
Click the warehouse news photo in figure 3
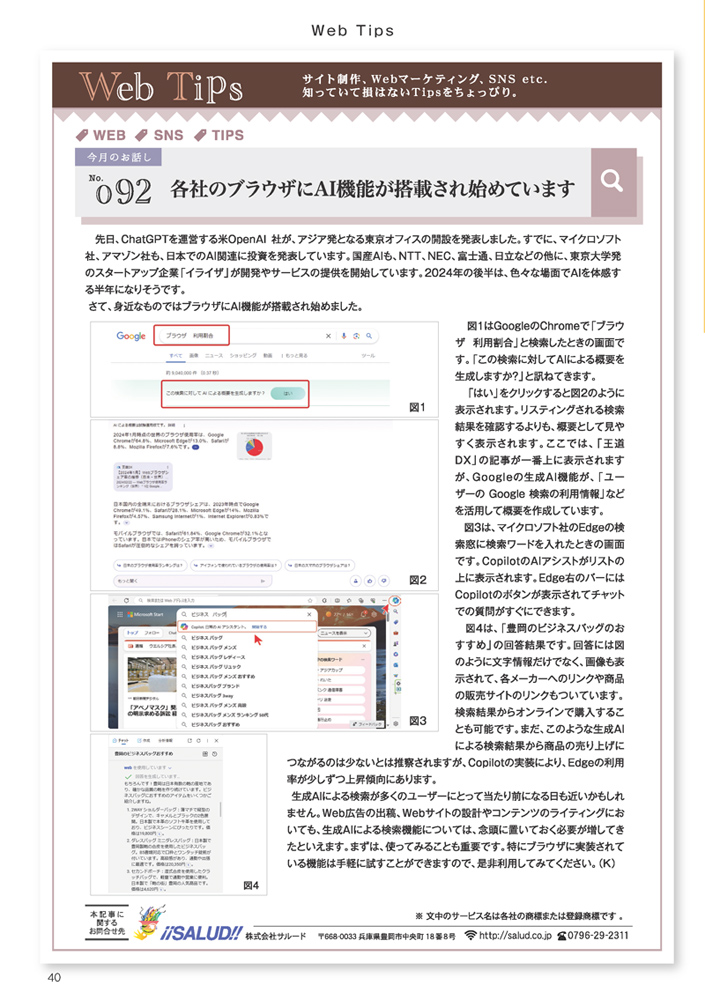click(152, 677)
